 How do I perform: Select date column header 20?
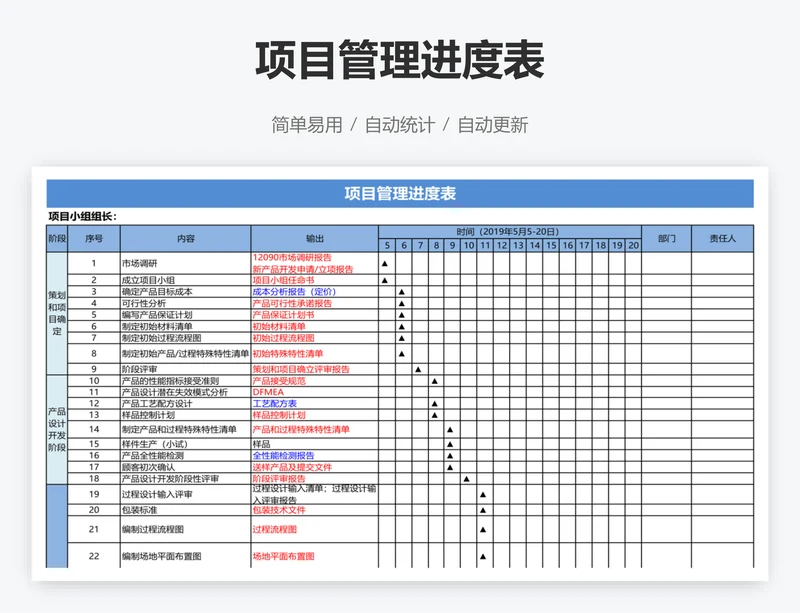(633, 246)
